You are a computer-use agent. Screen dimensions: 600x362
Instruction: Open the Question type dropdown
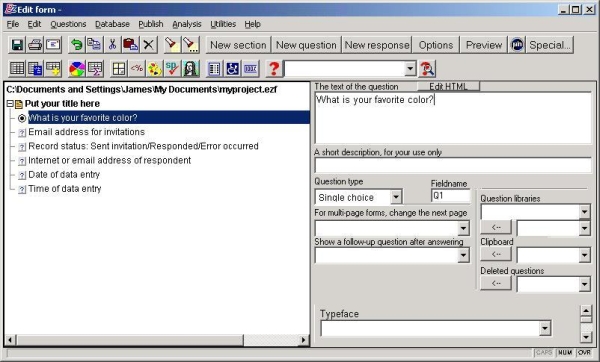(x=396, y=197)
